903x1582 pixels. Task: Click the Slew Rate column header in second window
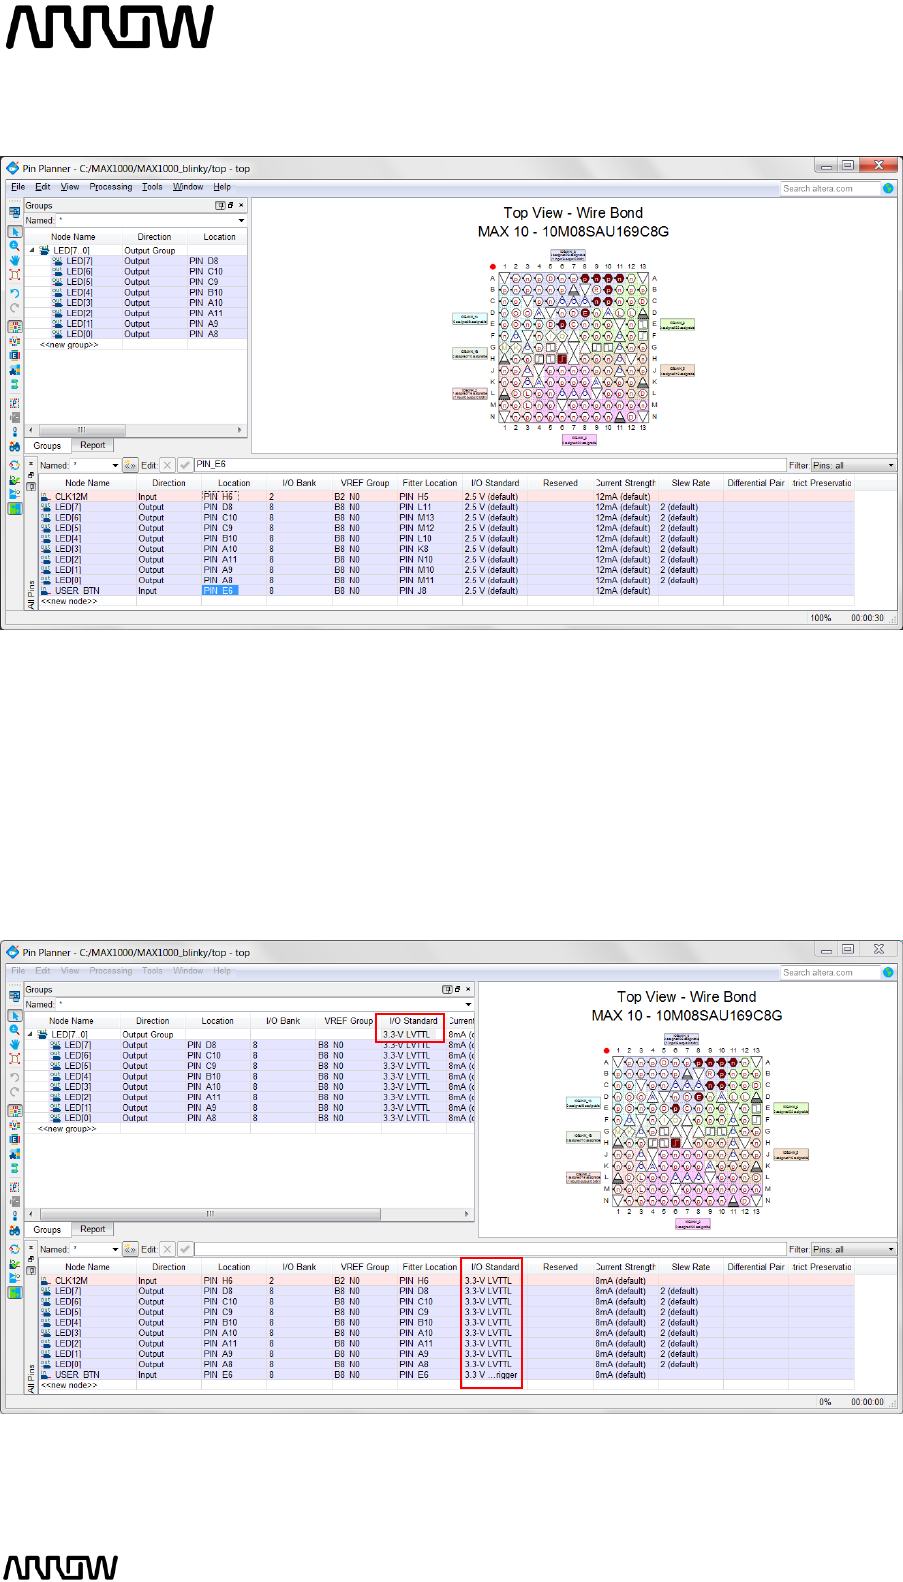click(x=691, y=1267)
